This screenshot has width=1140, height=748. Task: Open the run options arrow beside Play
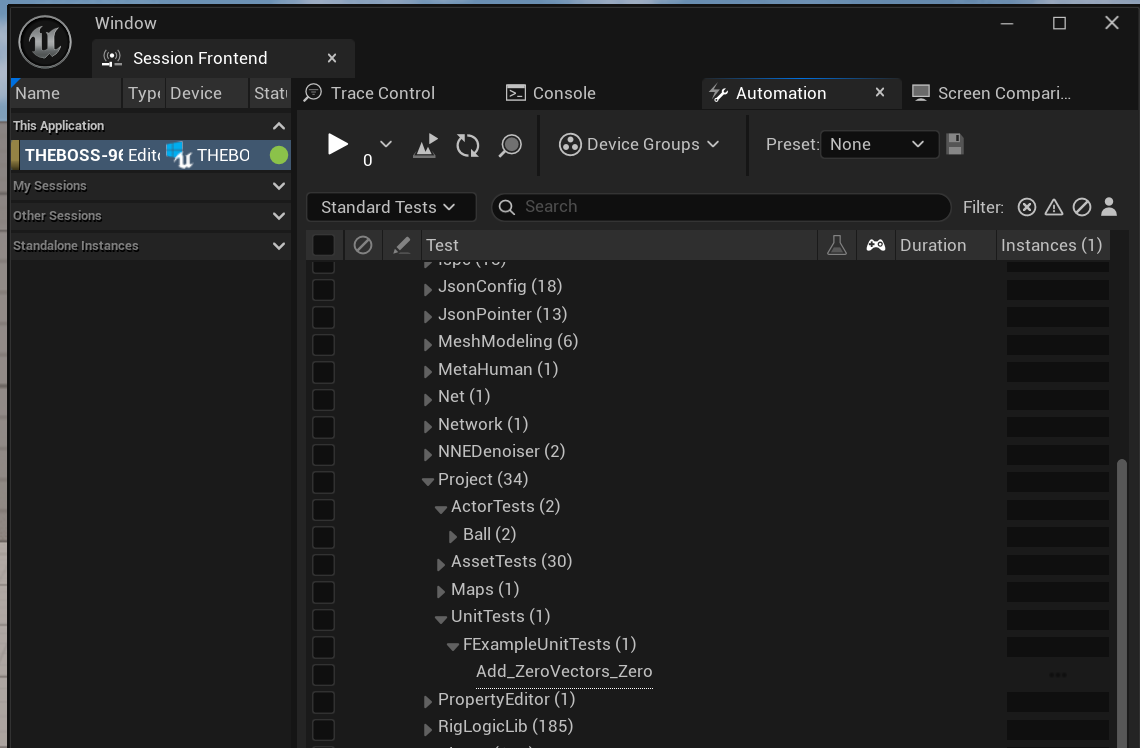click(386, 144)
